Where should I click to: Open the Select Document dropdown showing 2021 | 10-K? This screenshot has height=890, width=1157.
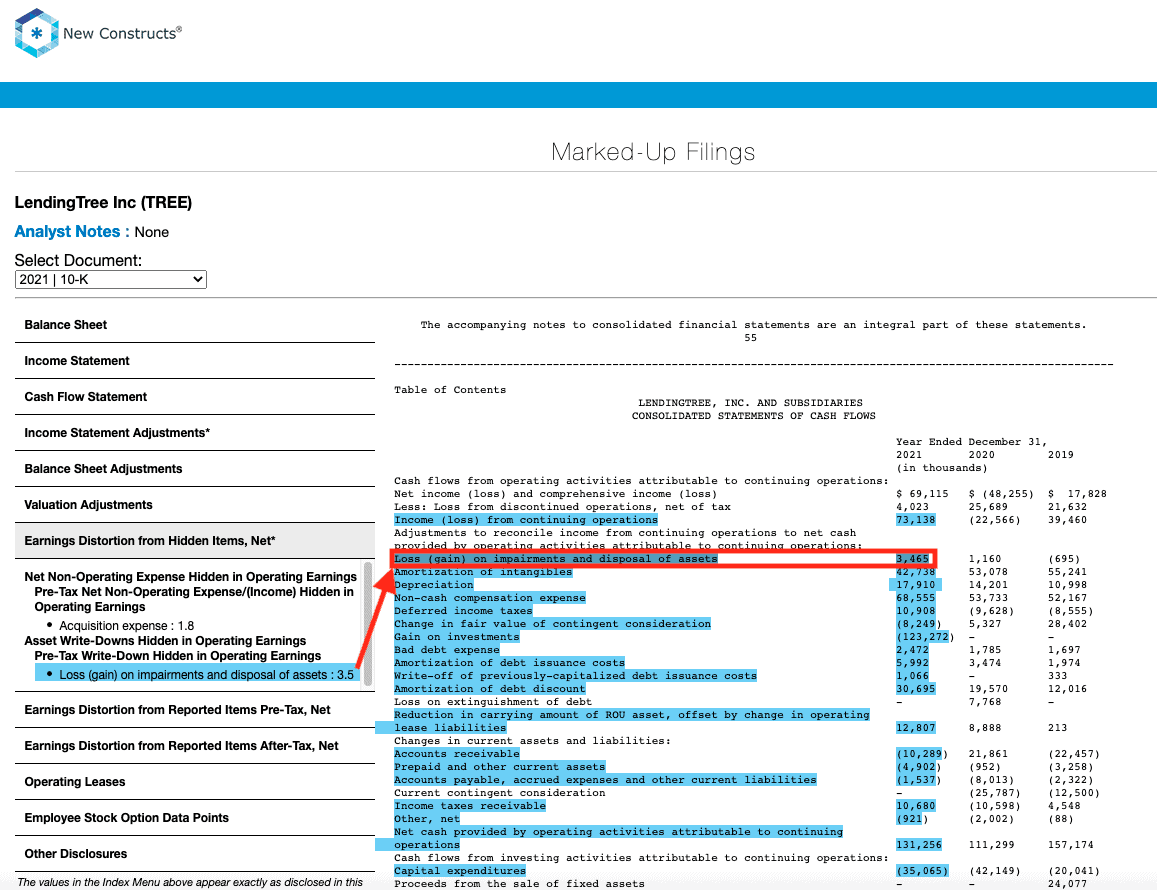tap(111, 280)
